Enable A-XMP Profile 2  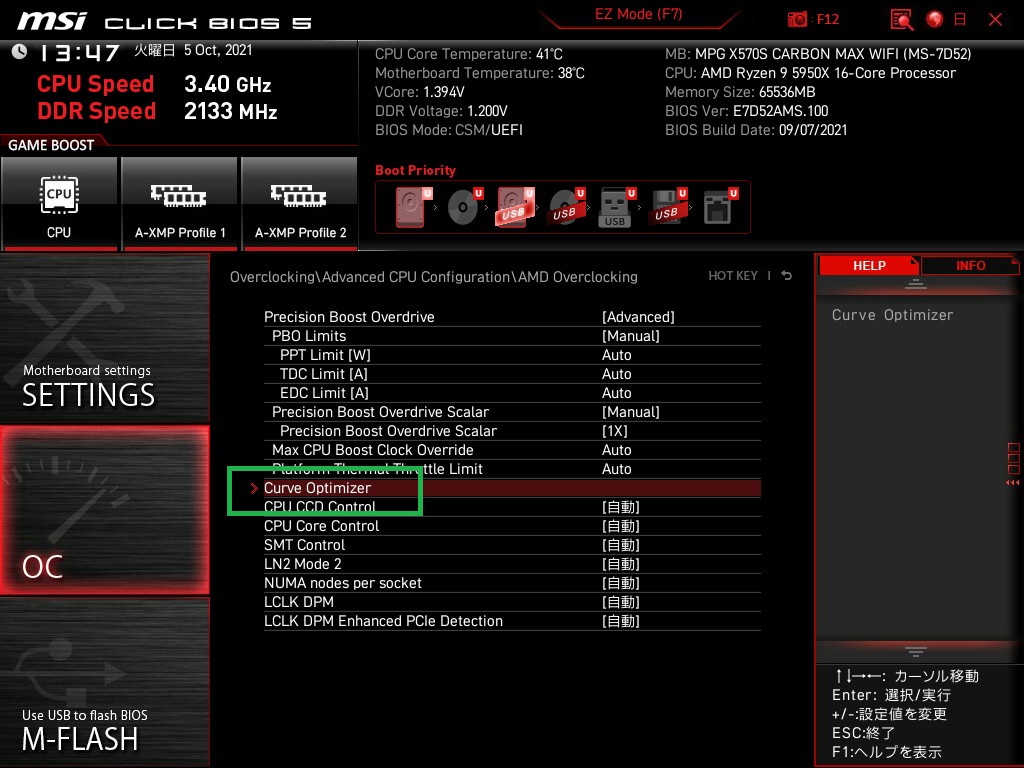[x=300, y=203]
